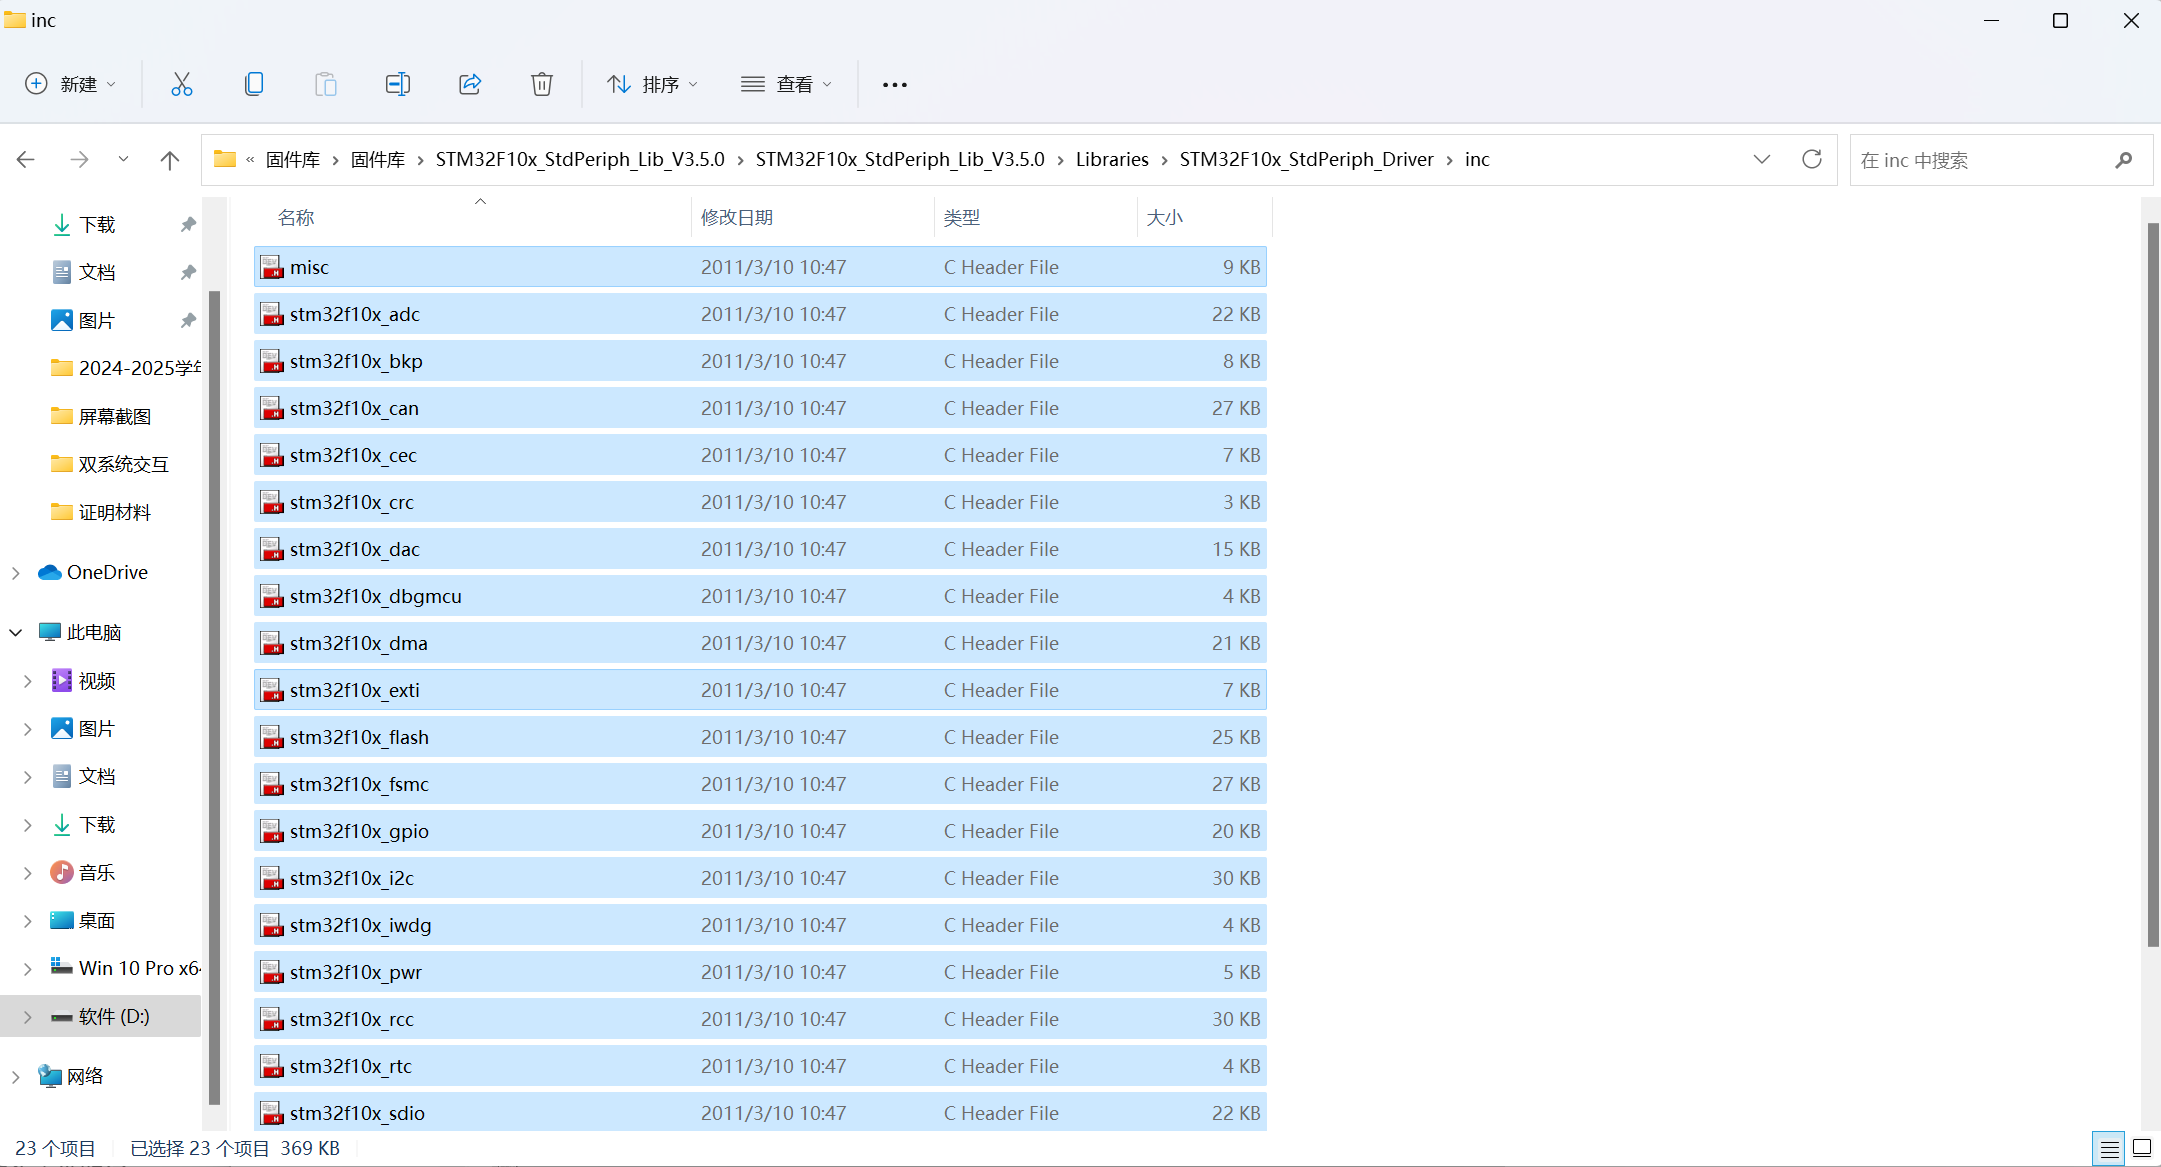Click the stm32f10x_gpio file icon

(x=272, y=831)
